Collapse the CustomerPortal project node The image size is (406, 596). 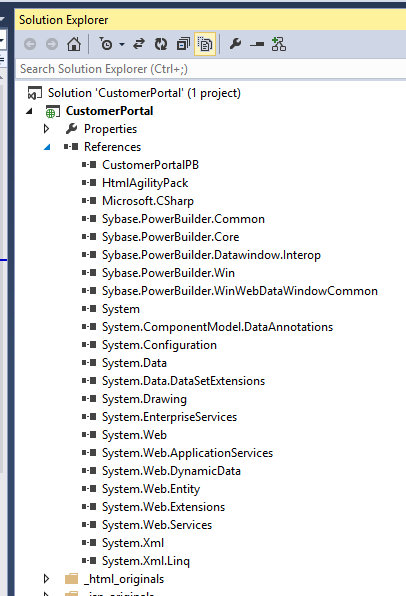[29, 111]
